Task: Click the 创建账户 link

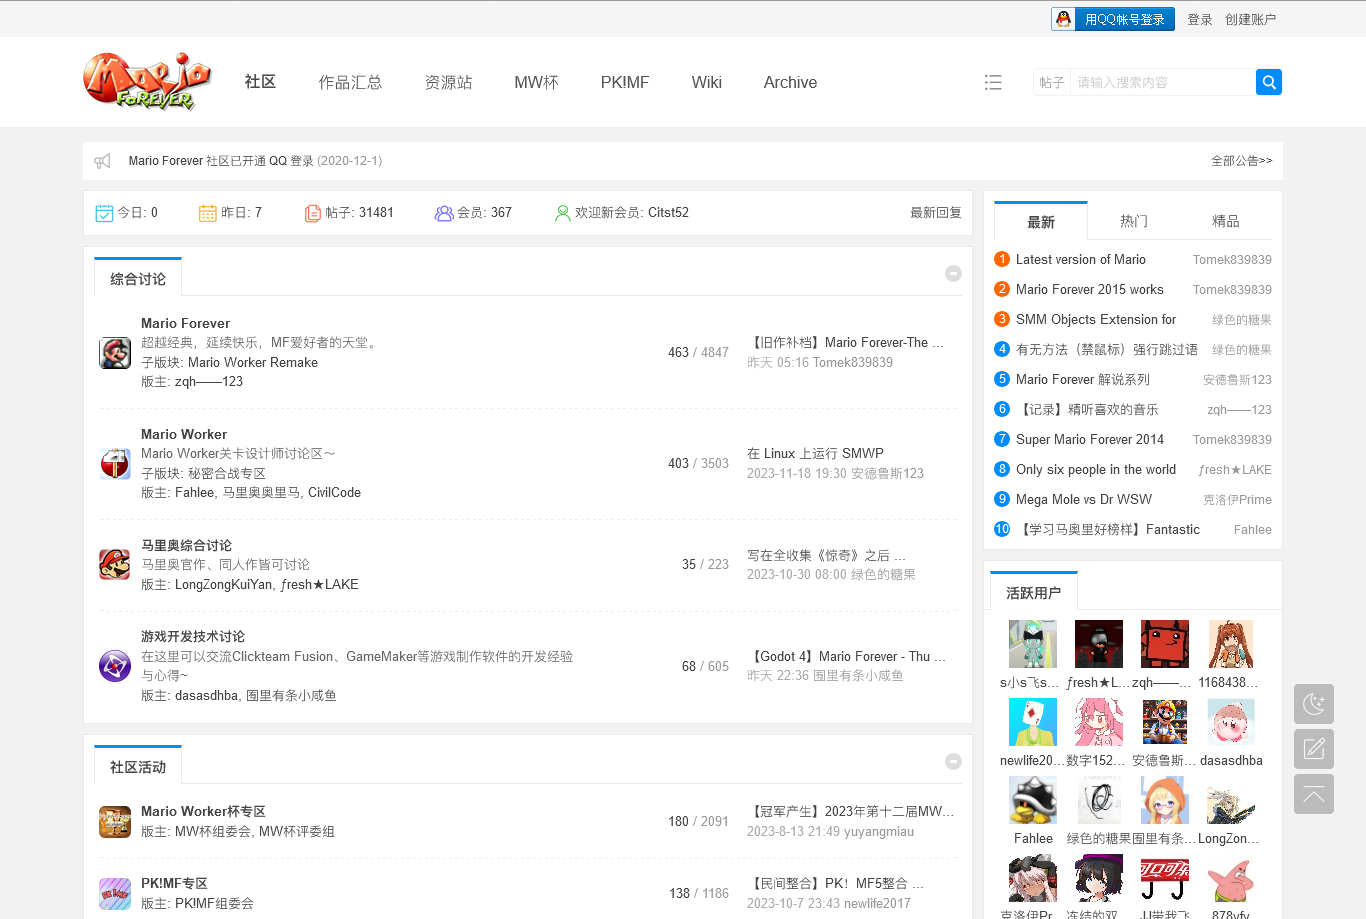Action: pos(1250,19)
